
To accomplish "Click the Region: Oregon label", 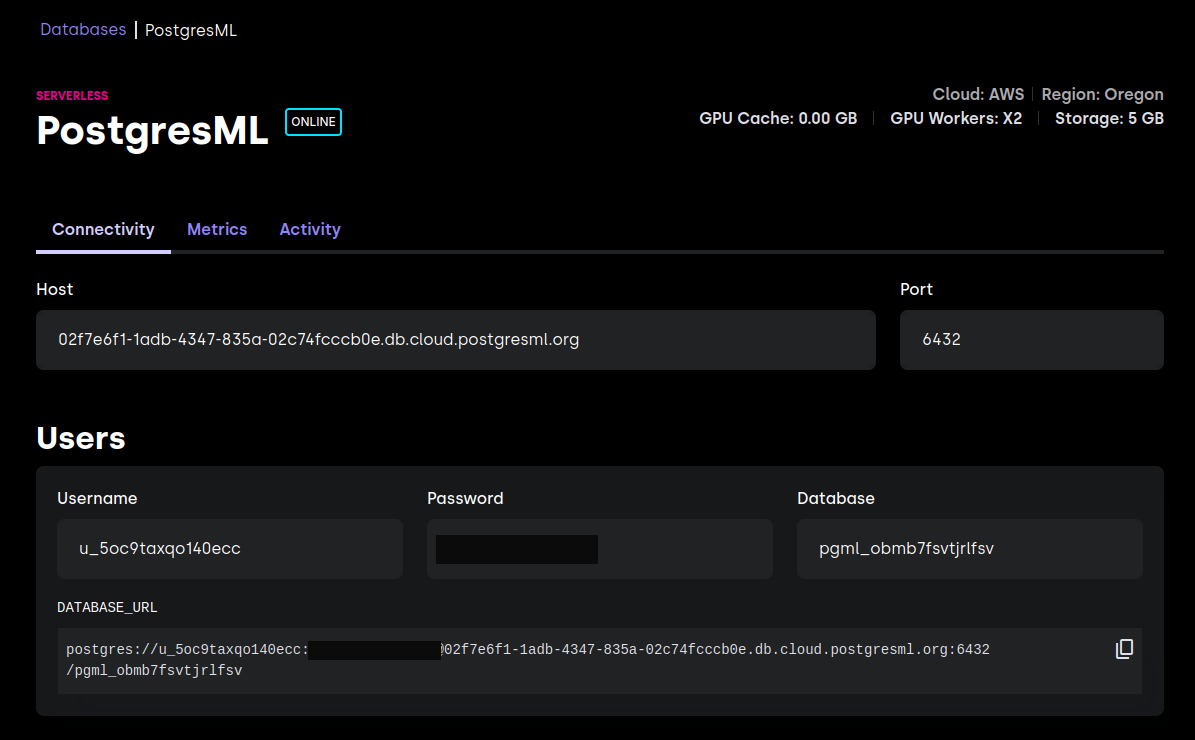I will coord(1103,95).
